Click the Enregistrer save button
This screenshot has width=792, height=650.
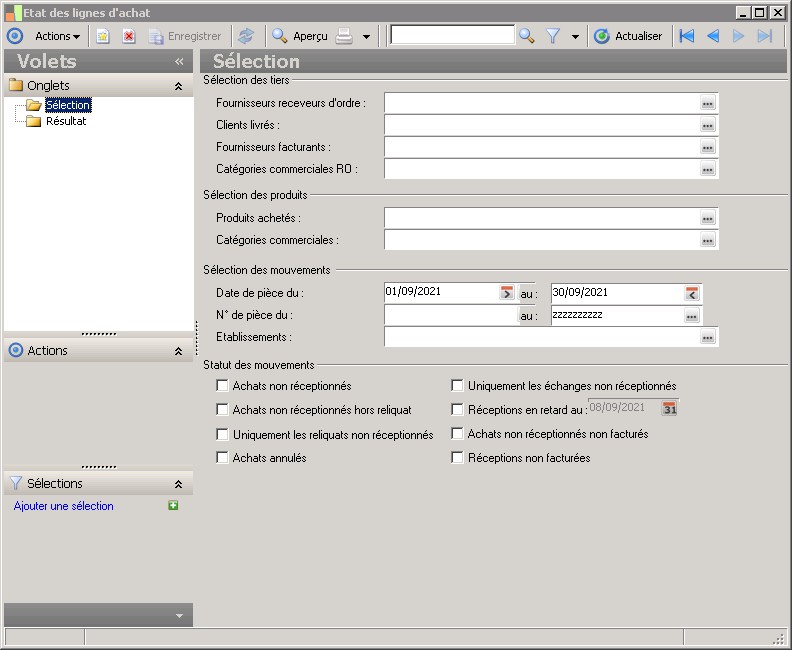(185, 36)
